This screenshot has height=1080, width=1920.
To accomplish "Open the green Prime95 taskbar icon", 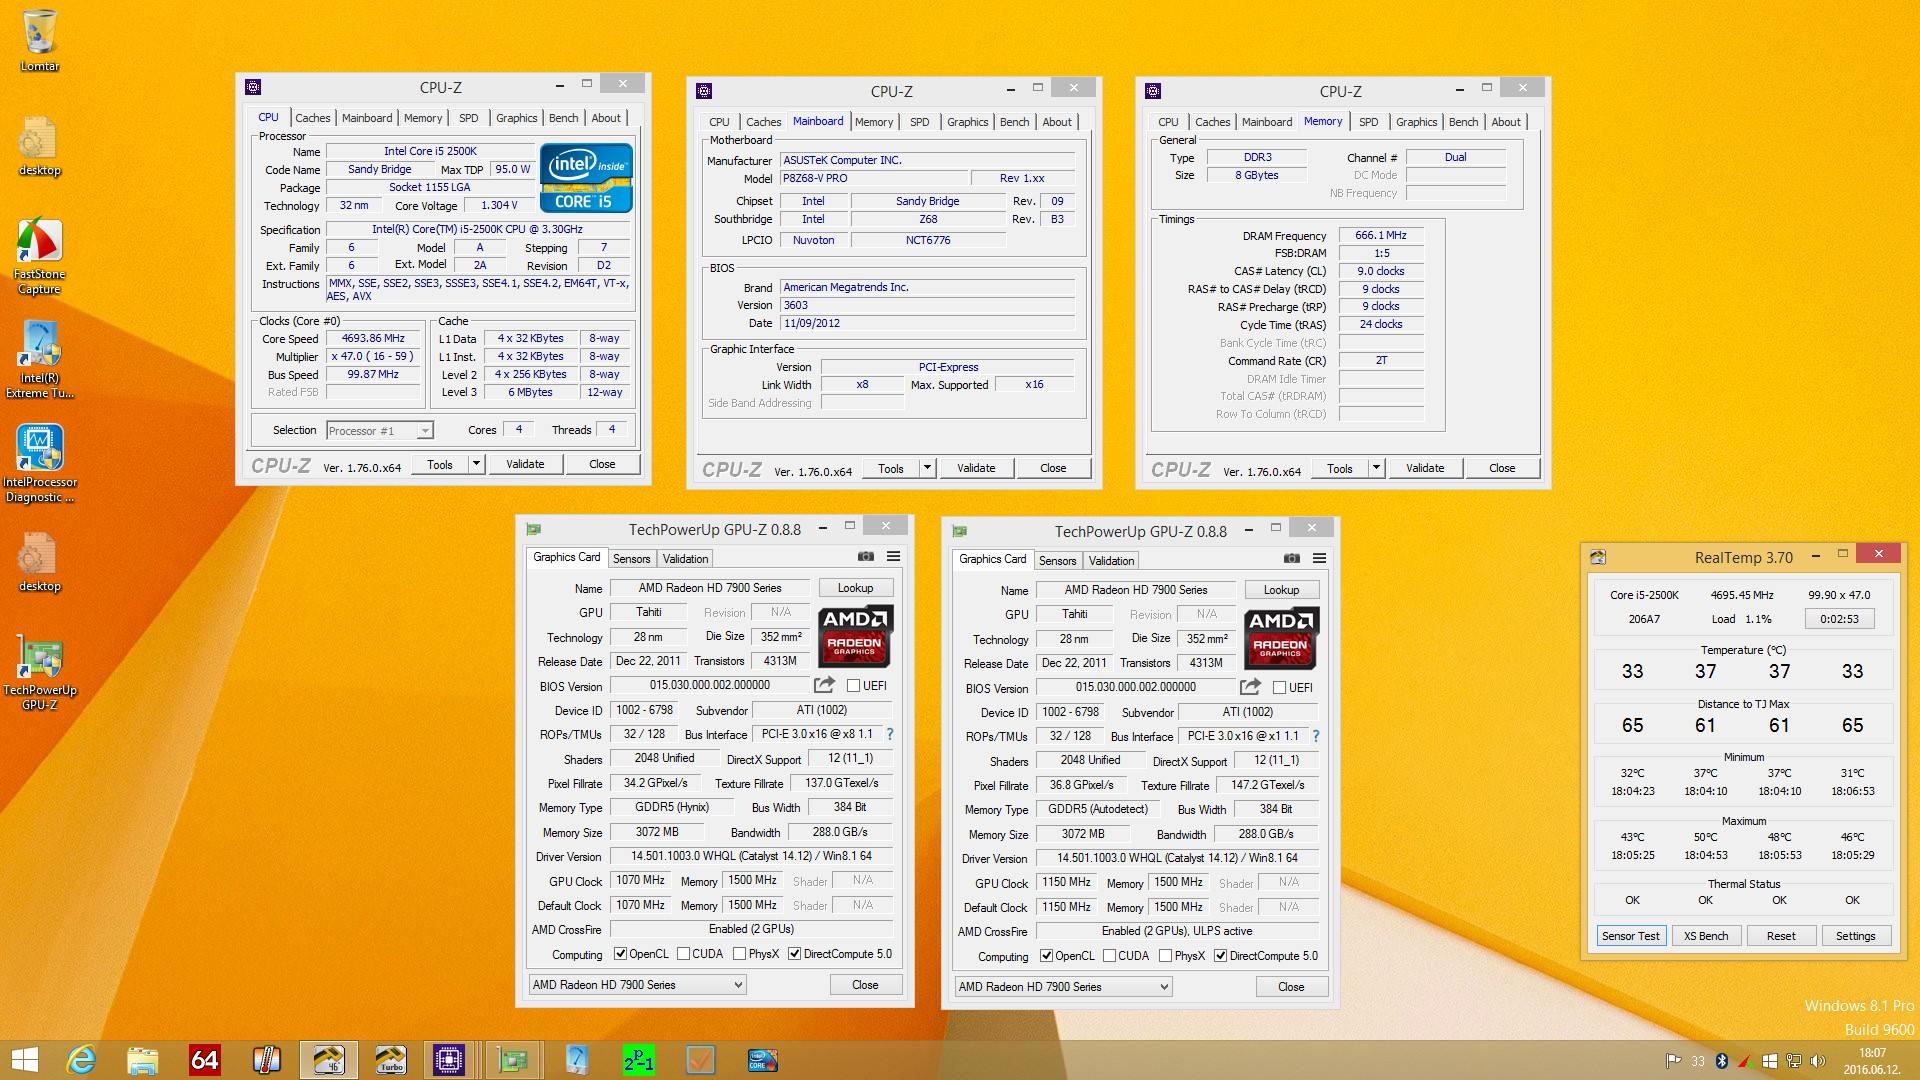I will [639, 1060].
